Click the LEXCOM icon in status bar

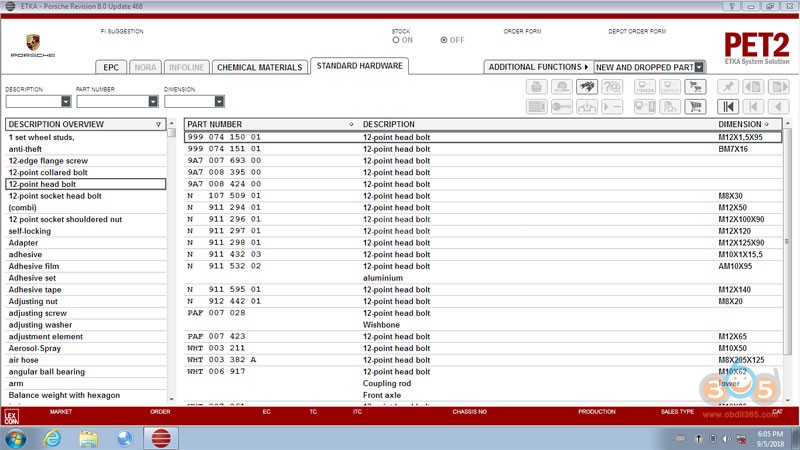tap(11, 417)
